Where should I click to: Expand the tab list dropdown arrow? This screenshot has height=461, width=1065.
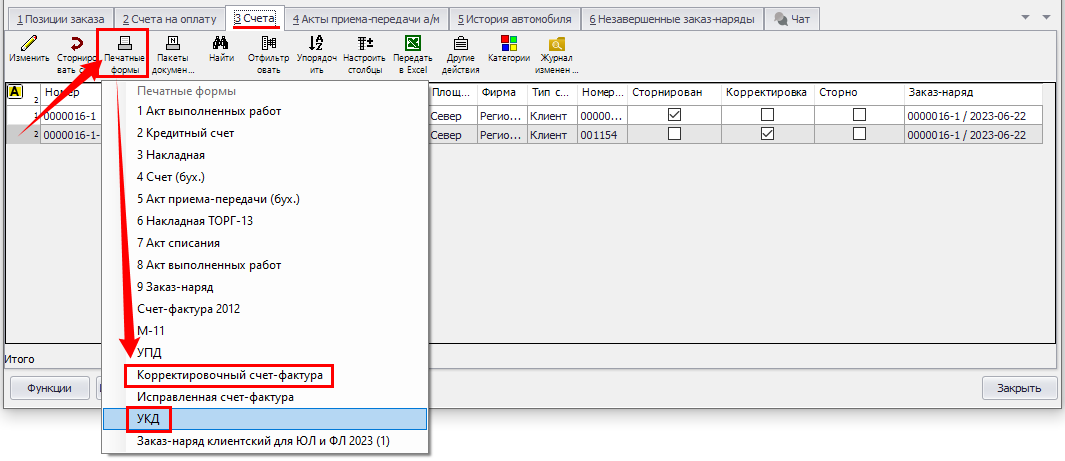(1024, 18)
